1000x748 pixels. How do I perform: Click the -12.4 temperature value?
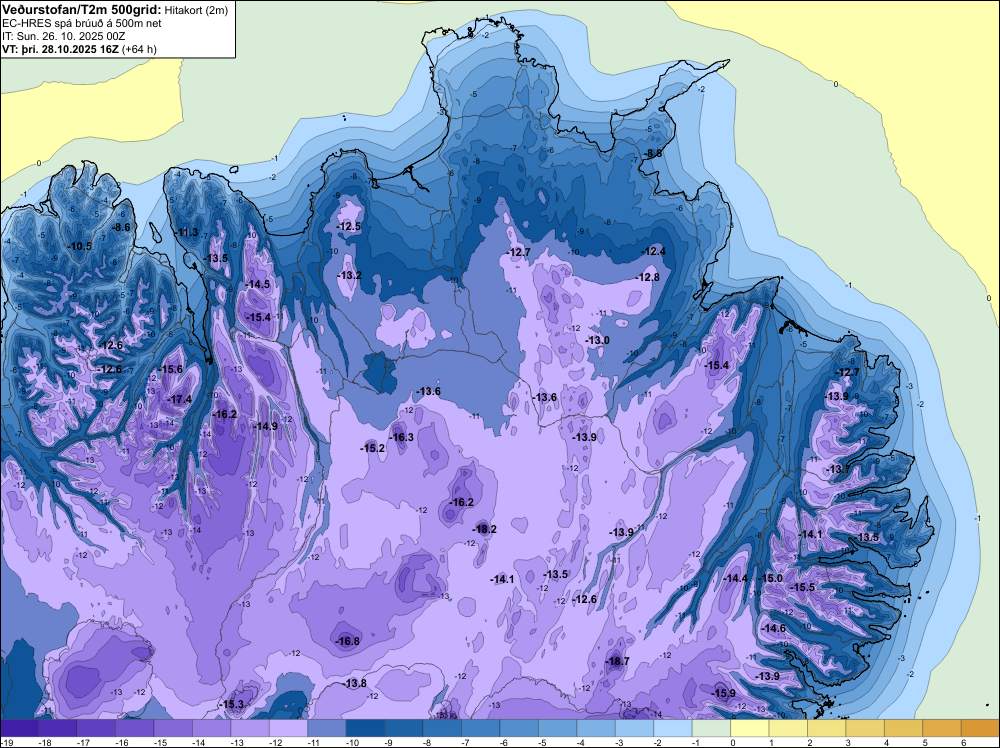click(x=654, y=251)
